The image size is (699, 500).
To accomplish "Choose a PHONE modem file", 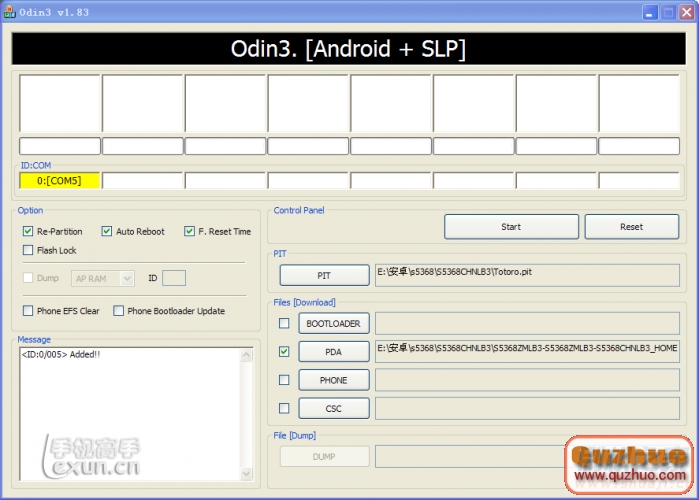I will pyautogui.click(x=334, y=380).
